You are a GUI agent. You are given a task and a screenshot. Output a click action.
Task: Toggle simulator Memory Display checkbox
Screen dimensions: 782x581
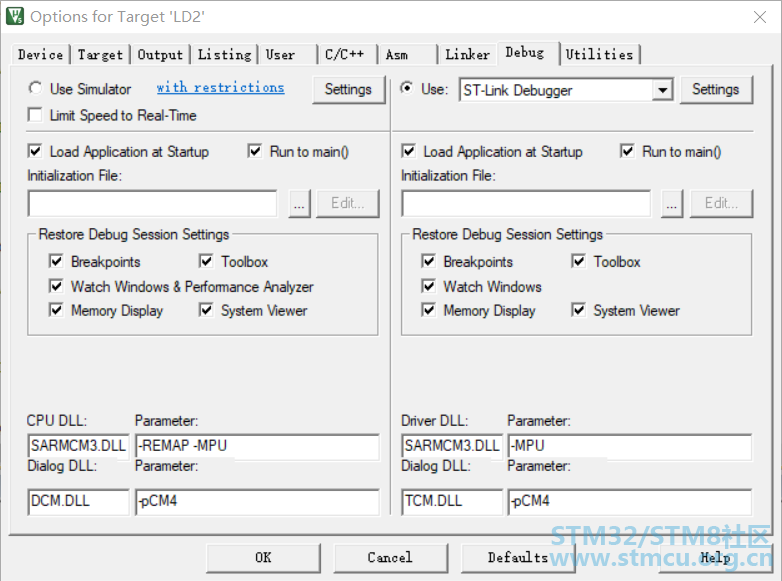[x=56, y=310]
